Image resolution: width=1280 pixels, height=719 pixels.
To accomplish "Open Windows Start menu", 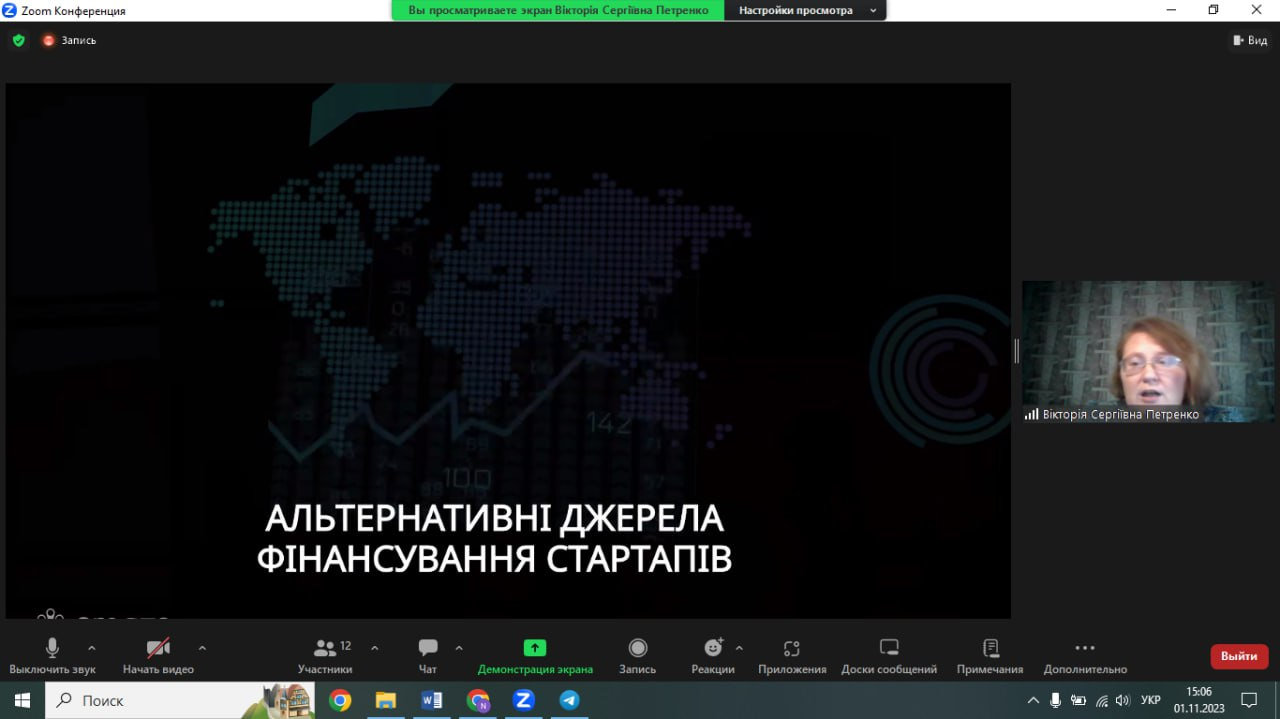I will [22, 700].
